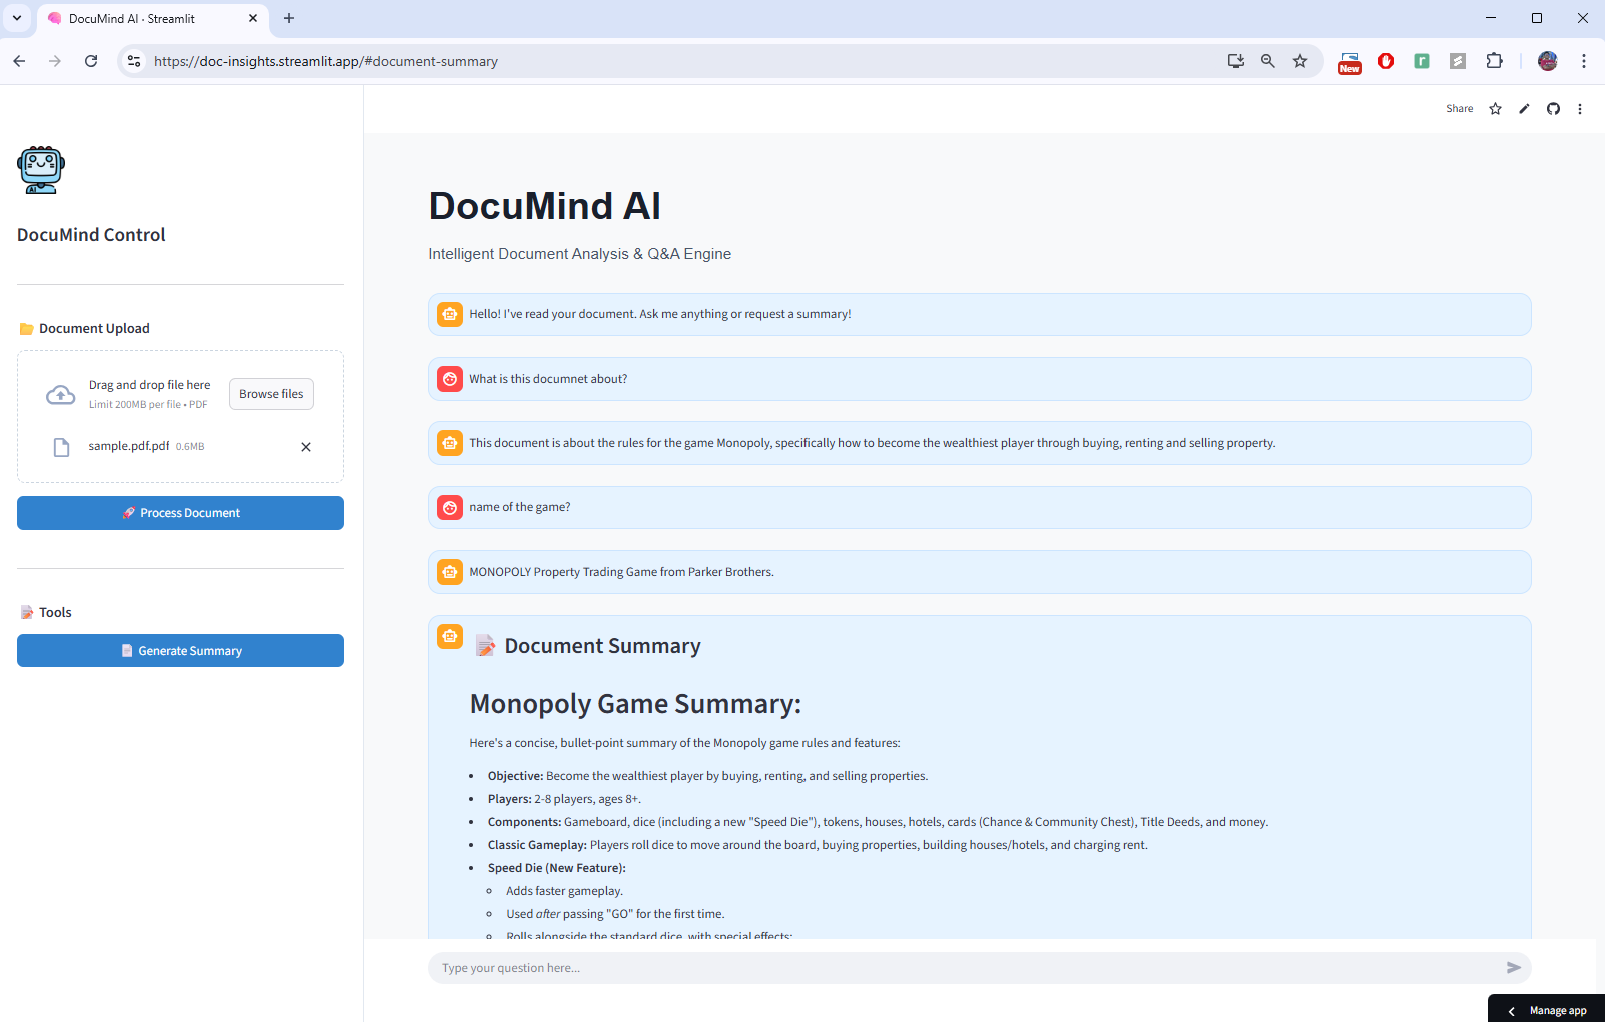
Task: Click the pencil edit icon in header
Action: (1524, 109)
